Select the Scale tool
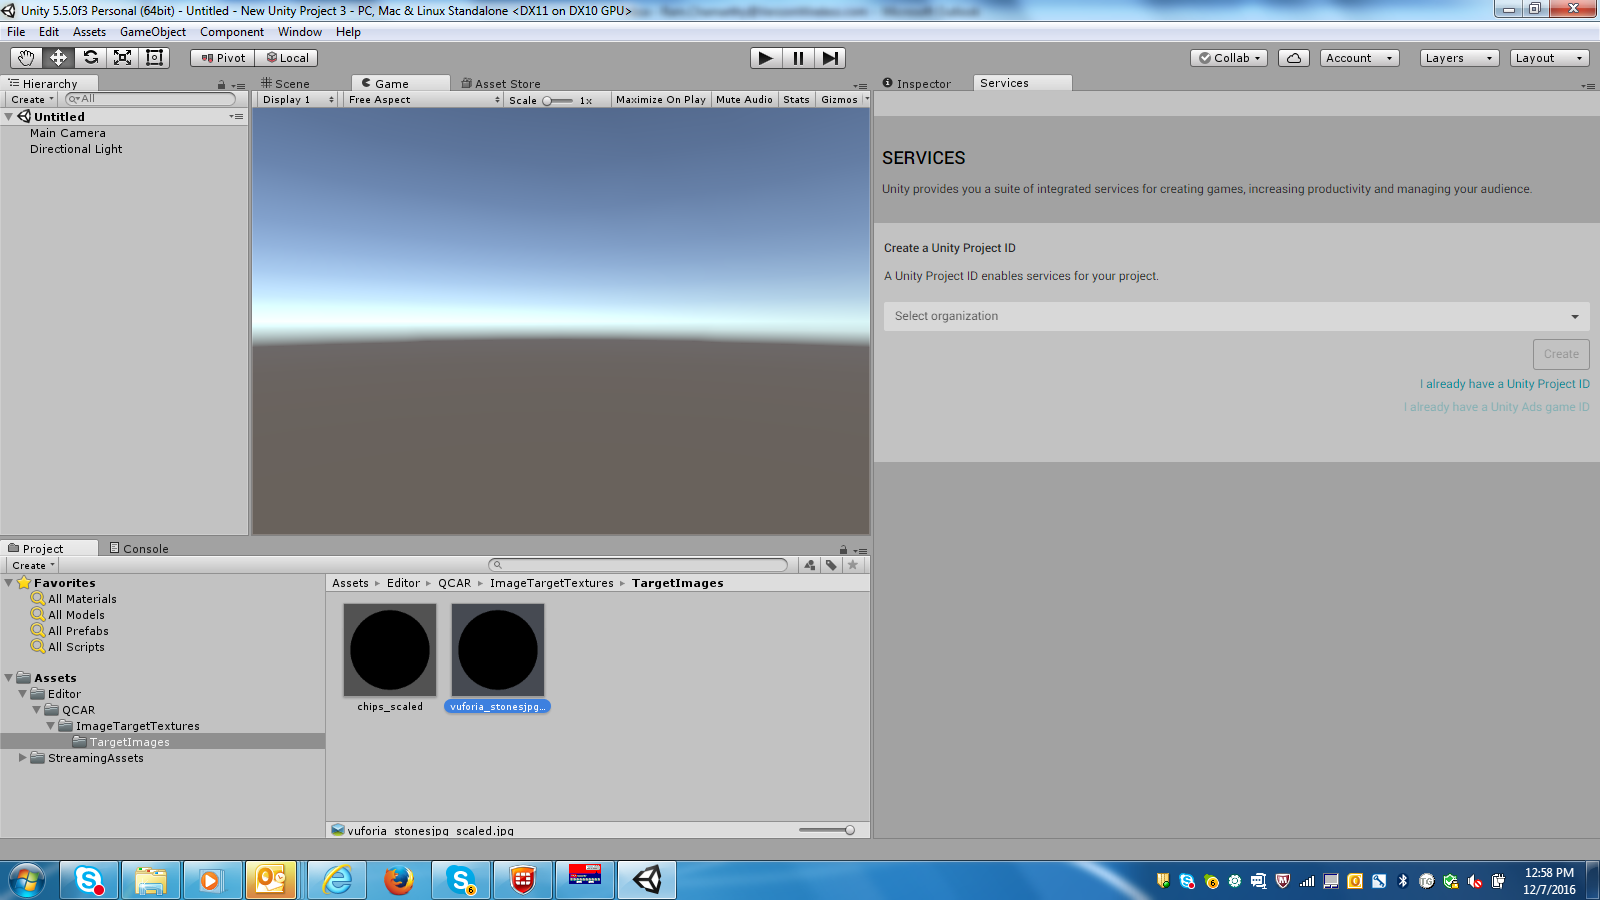 (x=122, y=58)
